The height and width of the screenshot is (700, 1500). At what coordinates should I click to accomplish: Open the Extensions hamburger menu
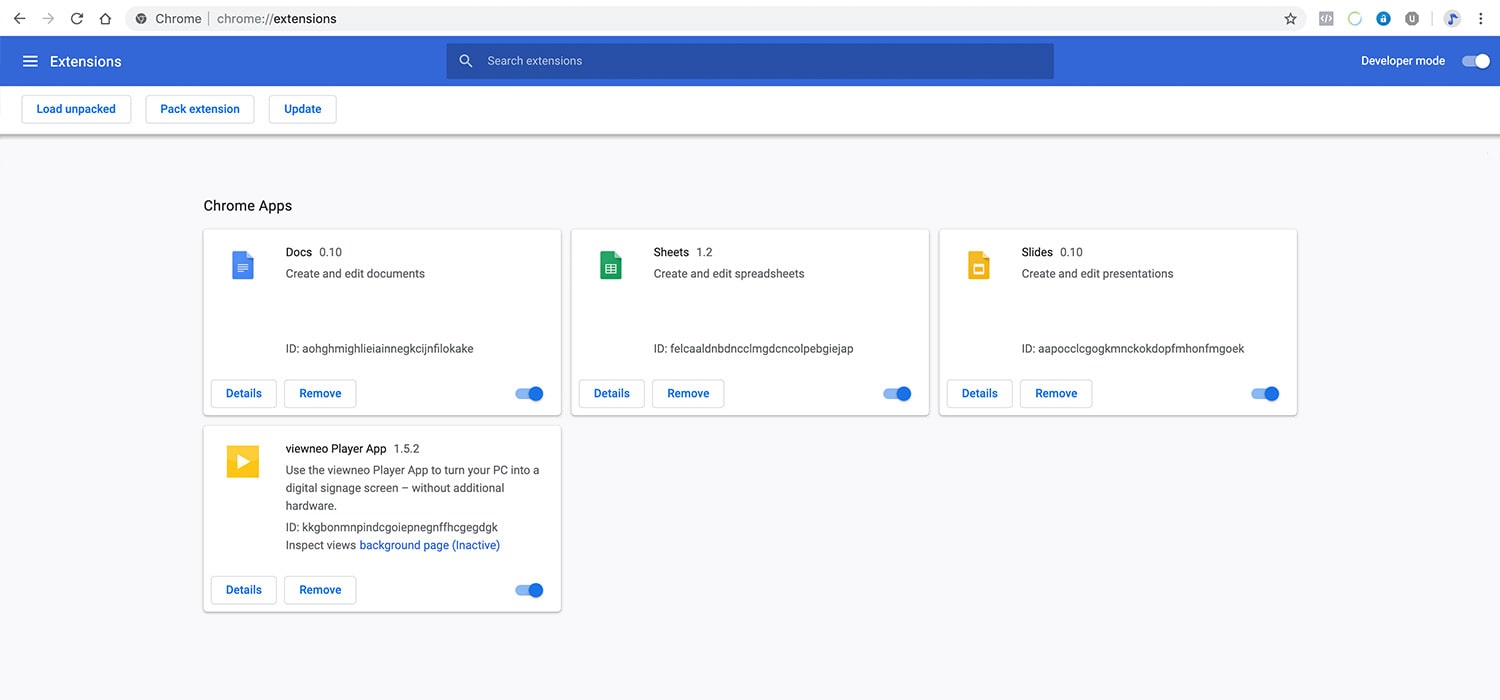pos(30,61)
